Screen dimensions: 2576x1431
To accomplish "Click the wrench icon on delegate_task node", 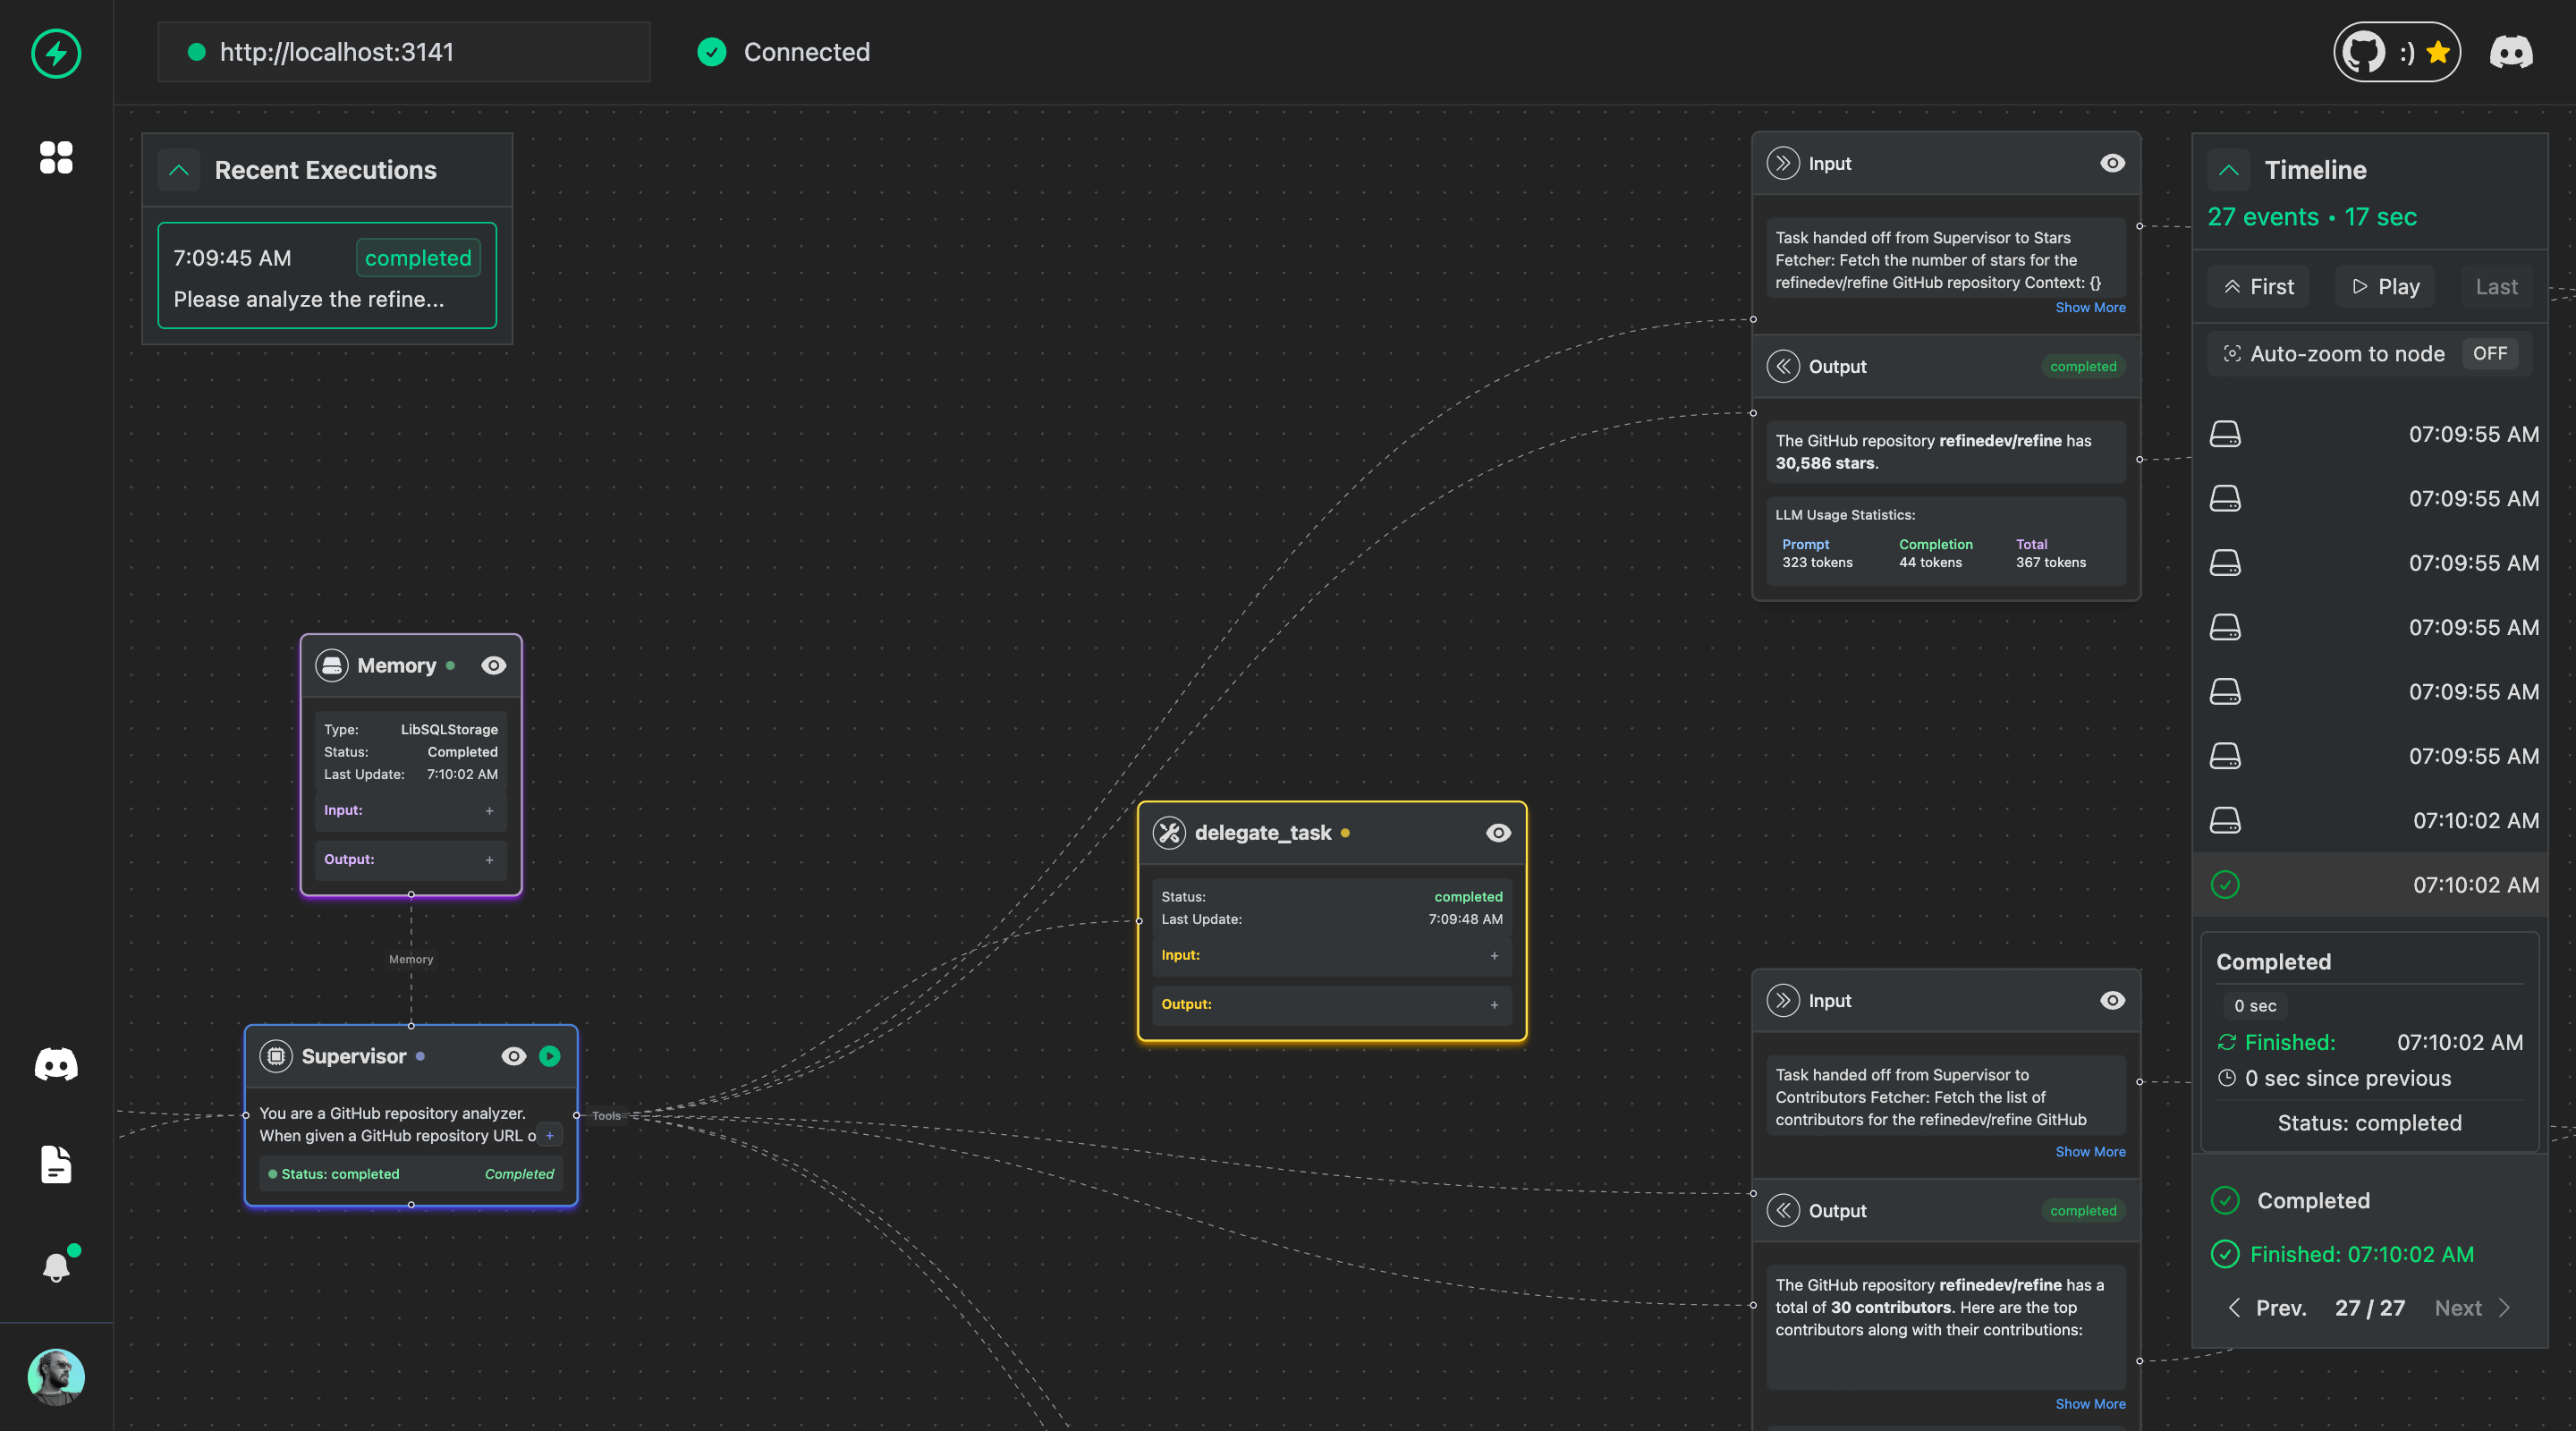I will [x=1170, y=831].
